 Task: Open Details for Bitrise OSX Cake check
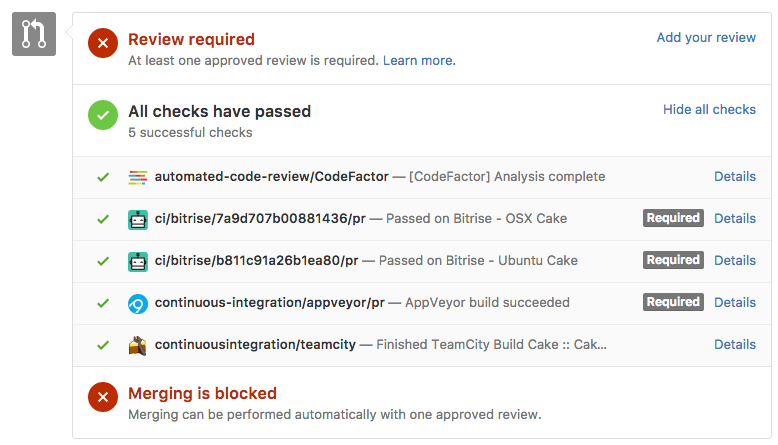pos(735,218)
